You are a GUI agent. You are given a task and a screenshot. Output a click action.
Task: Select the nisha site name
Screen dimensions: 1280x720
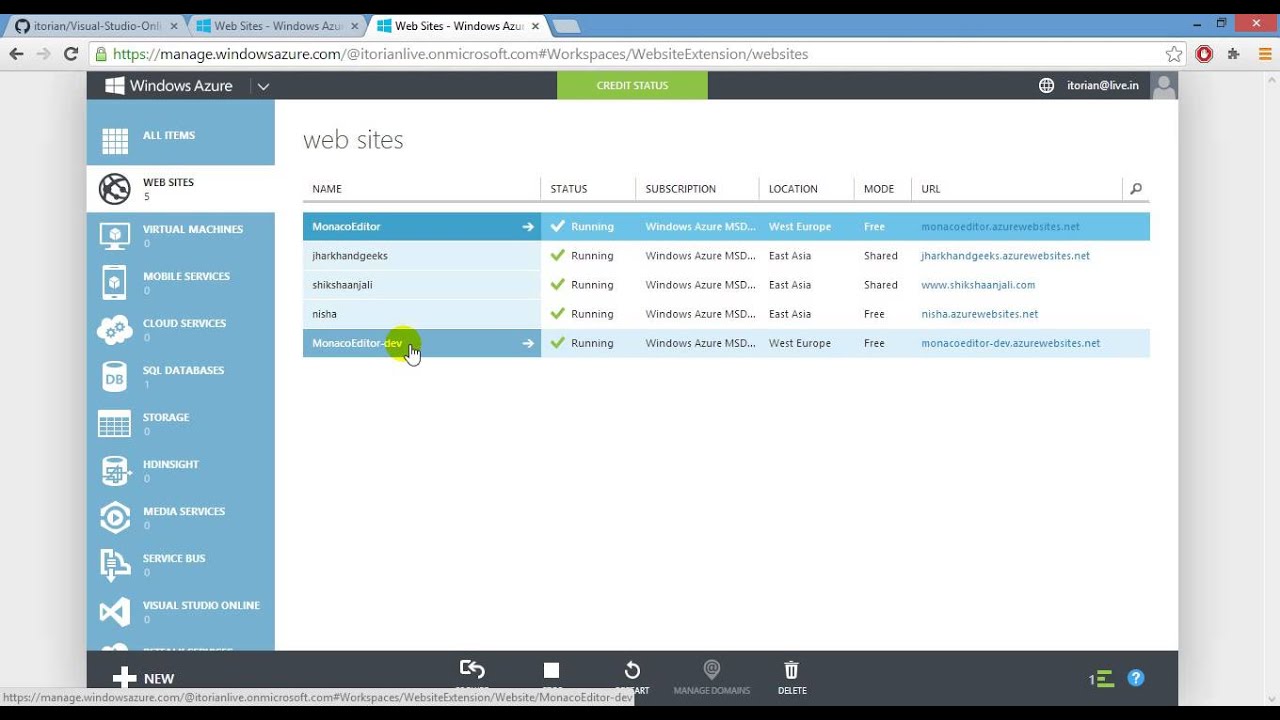324,314
